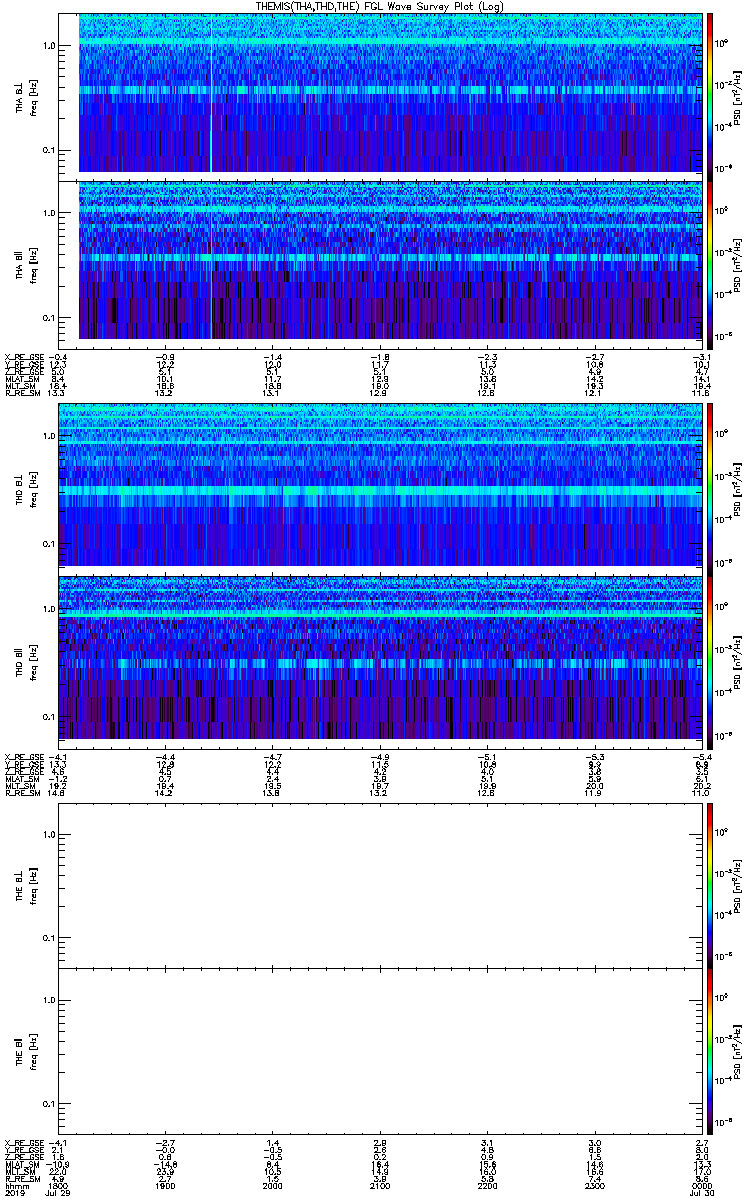Click the 2000 time tick label
The width and height of the screenshot is (750, 1200).
point(273,1185)
